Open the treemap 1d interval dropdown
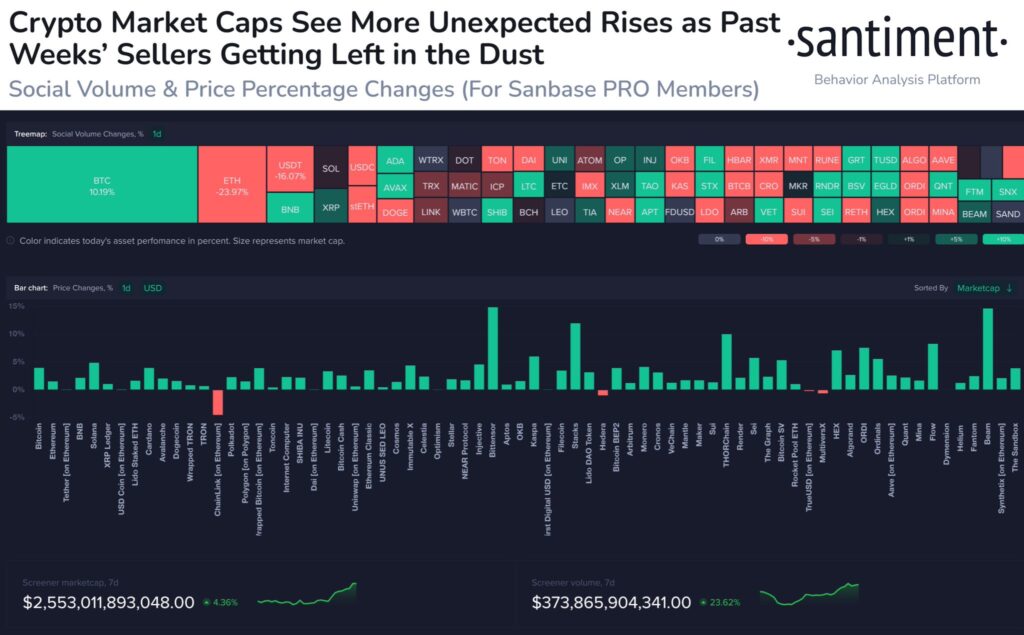Image resolution: width=1024 pixels, height=635 pixels. 157,134
